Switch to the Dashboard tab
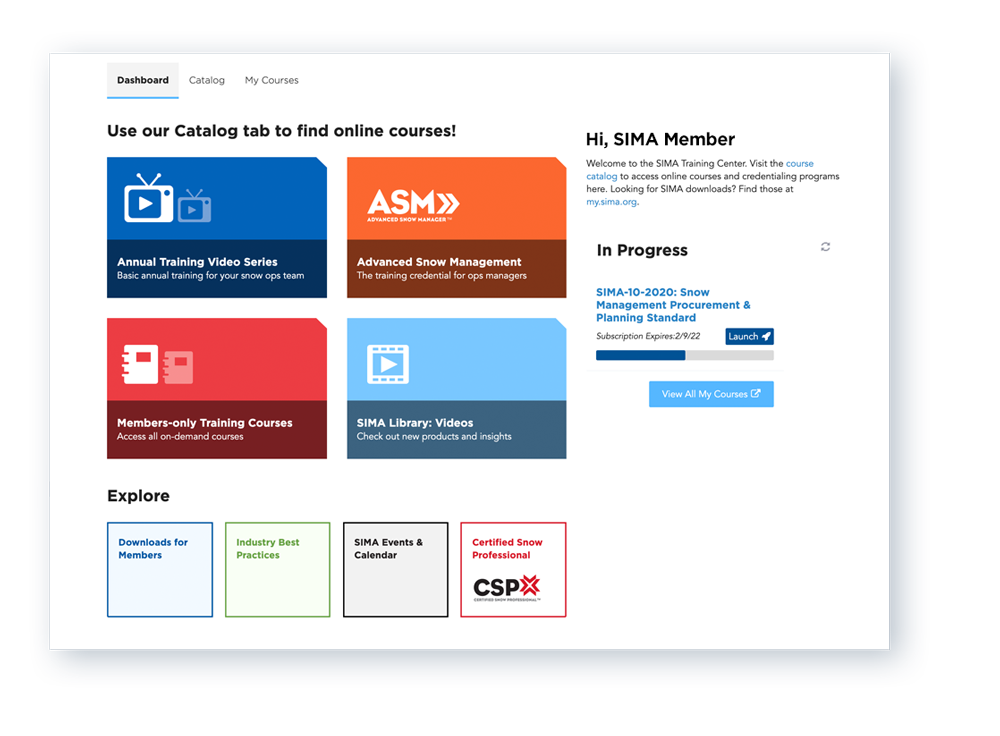The width and height of the screenshot is (1000, 736). [143, 80]
